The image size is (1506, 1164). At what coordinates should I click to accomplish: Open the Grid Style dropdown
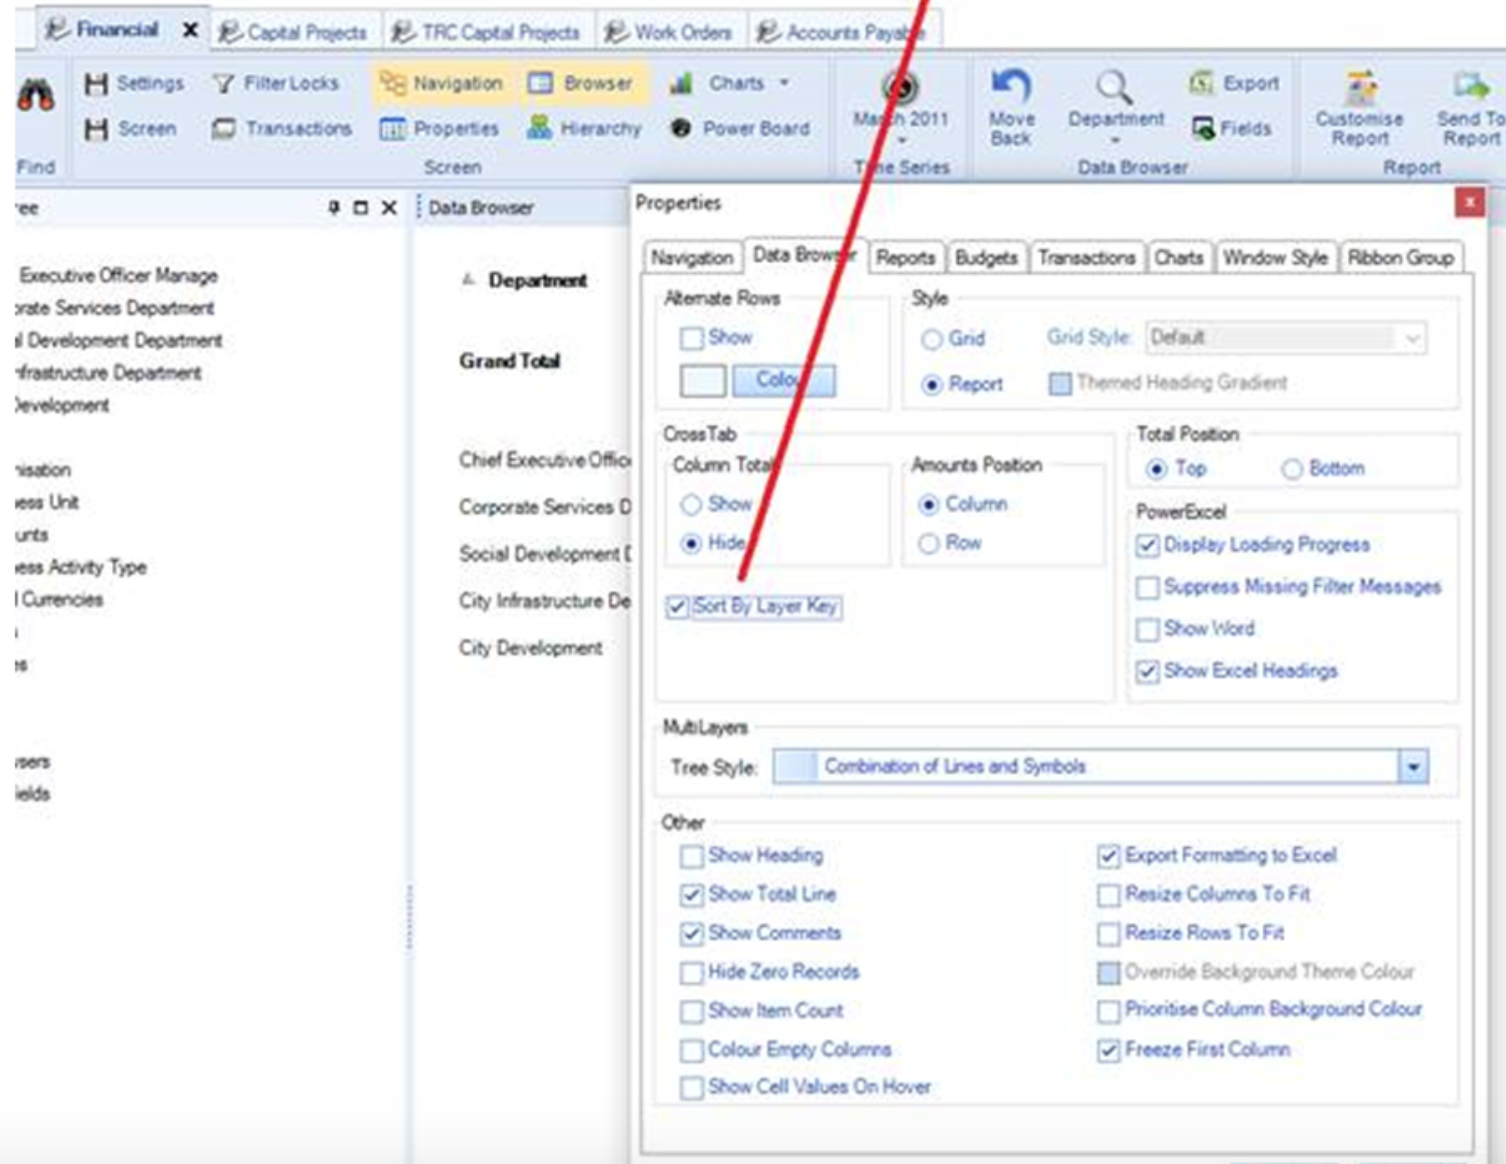point(1411,338)
